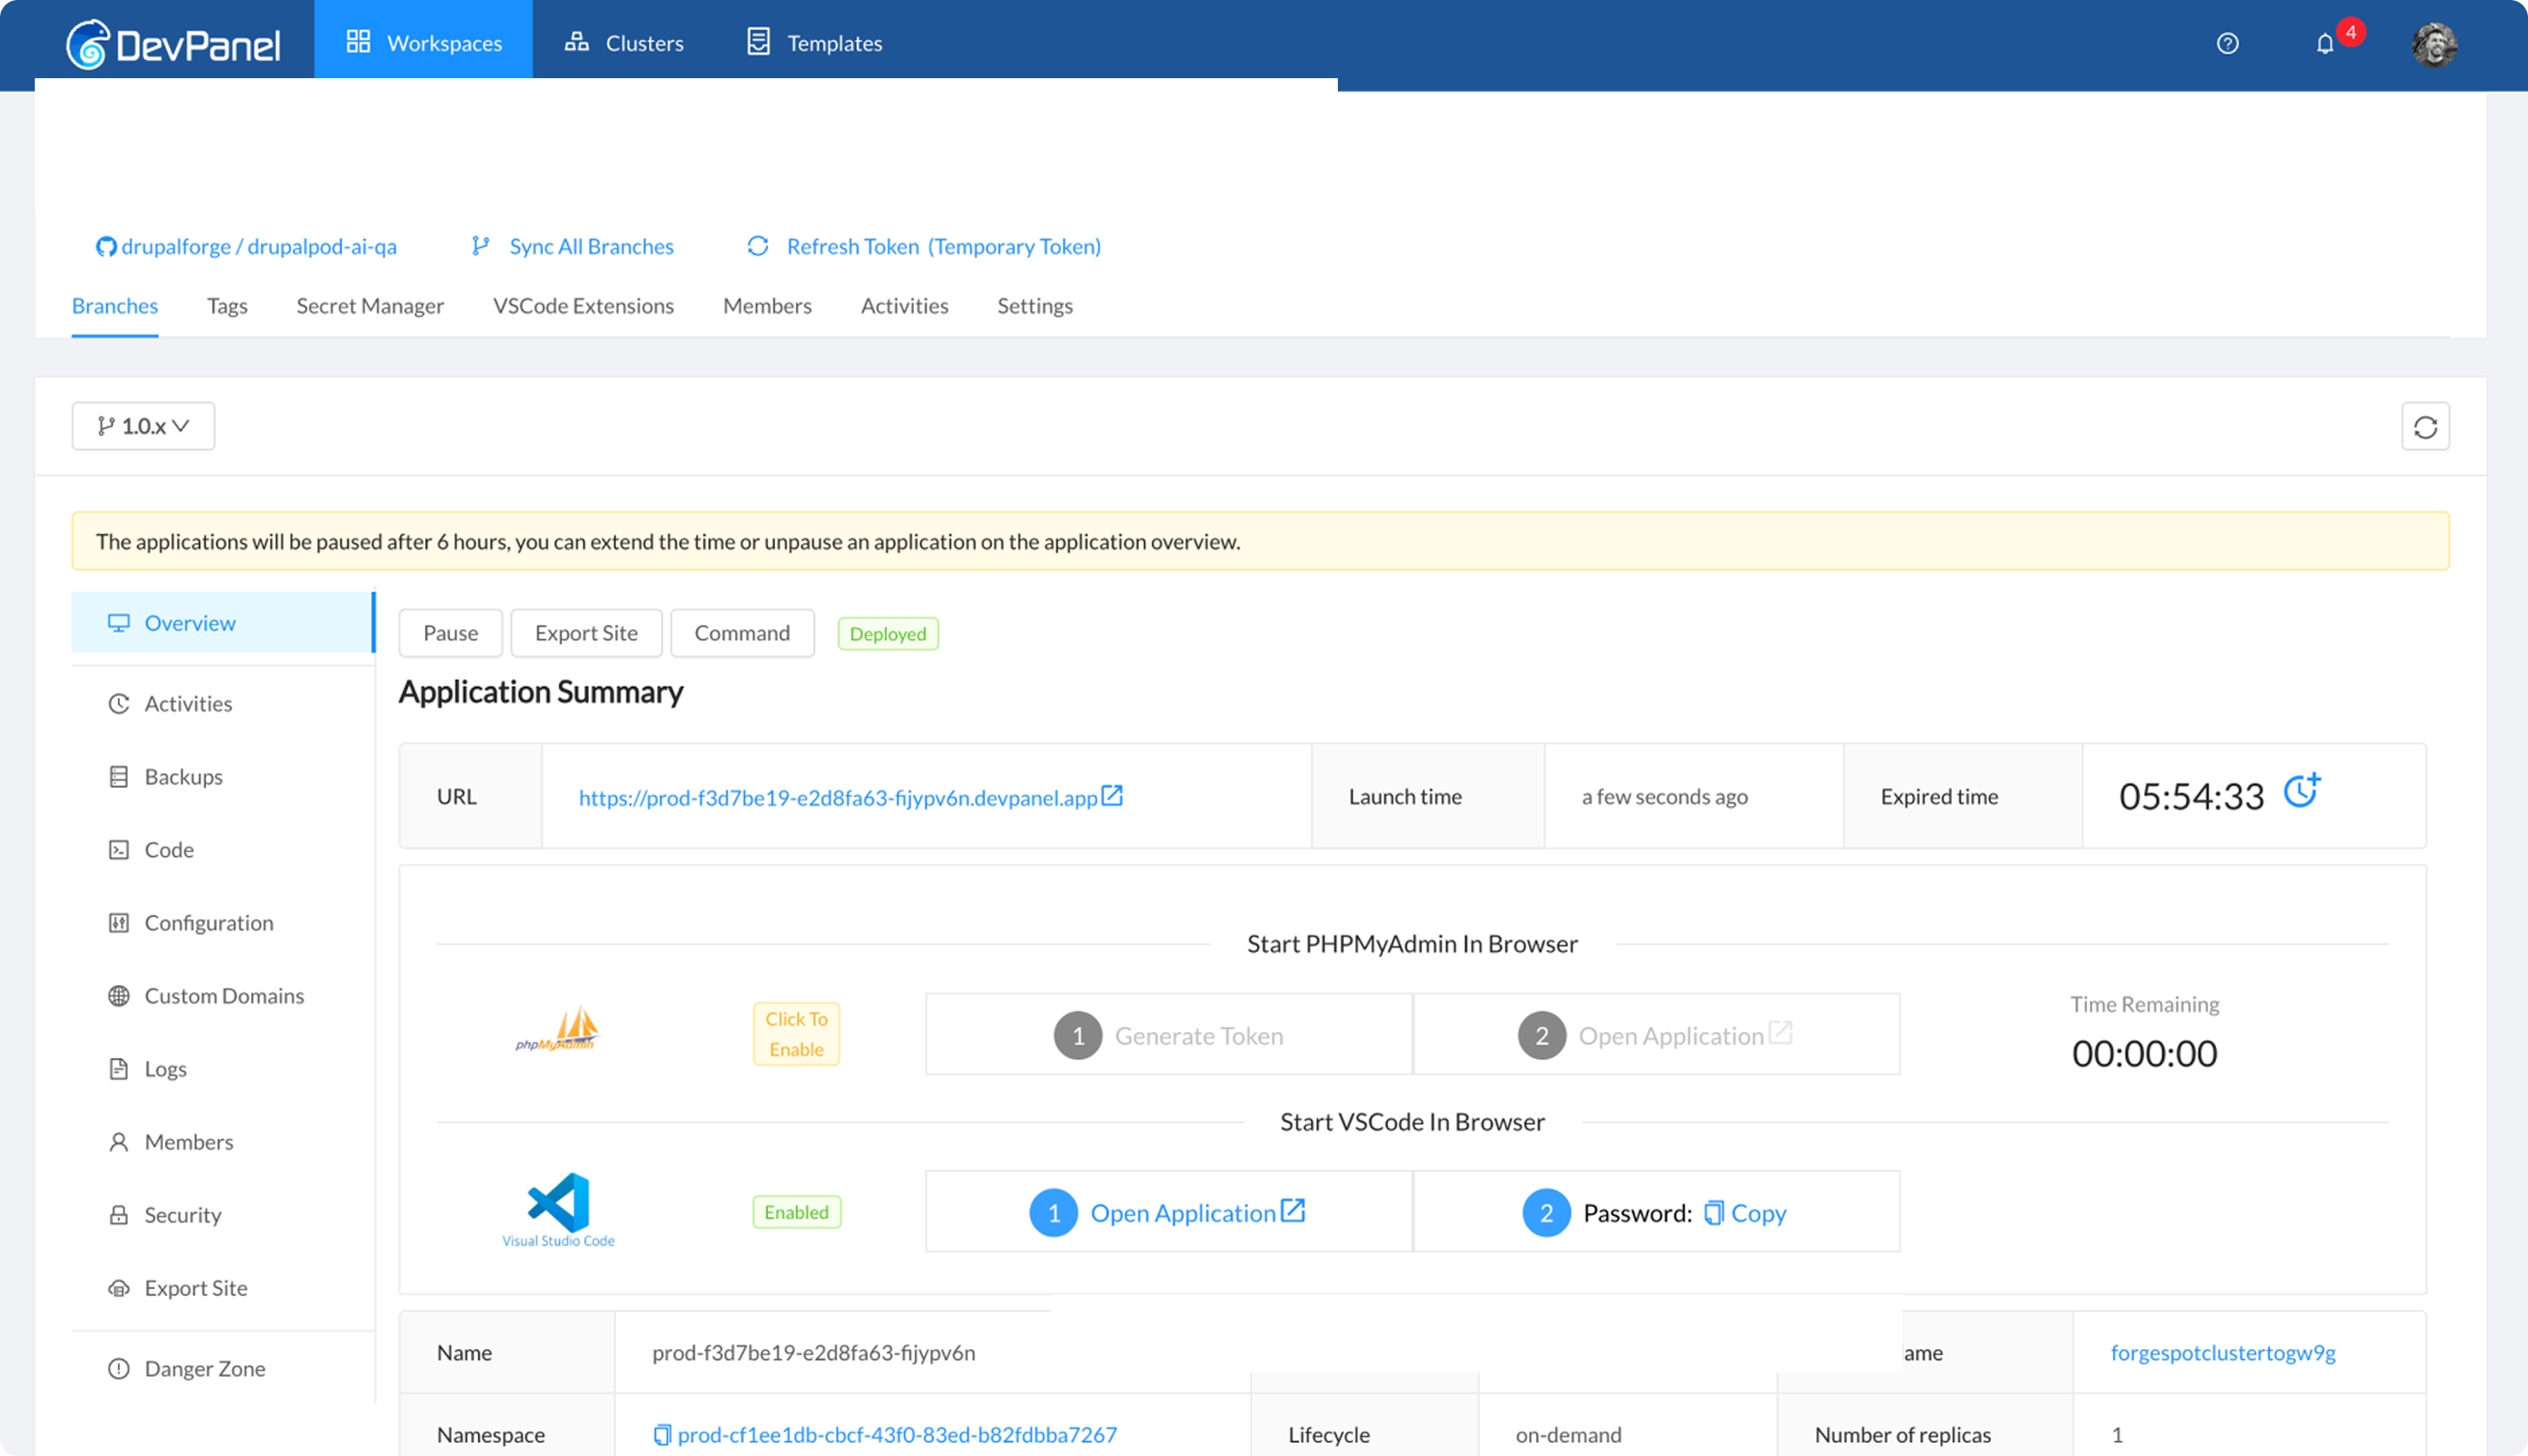Click Generate Token step
Viewport: 2528px width, 1456px height.
tap(1169, 1035)
